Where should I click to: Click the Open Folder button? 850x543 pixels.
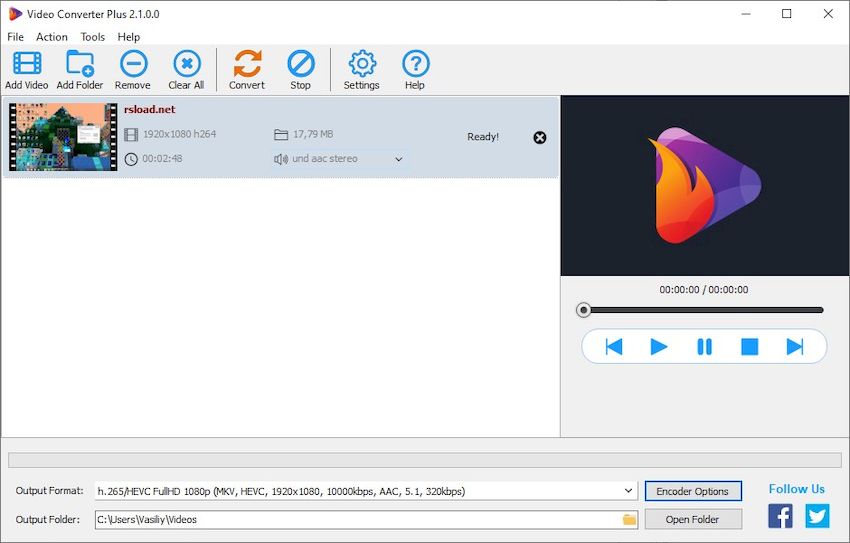[x=693, y=519]
